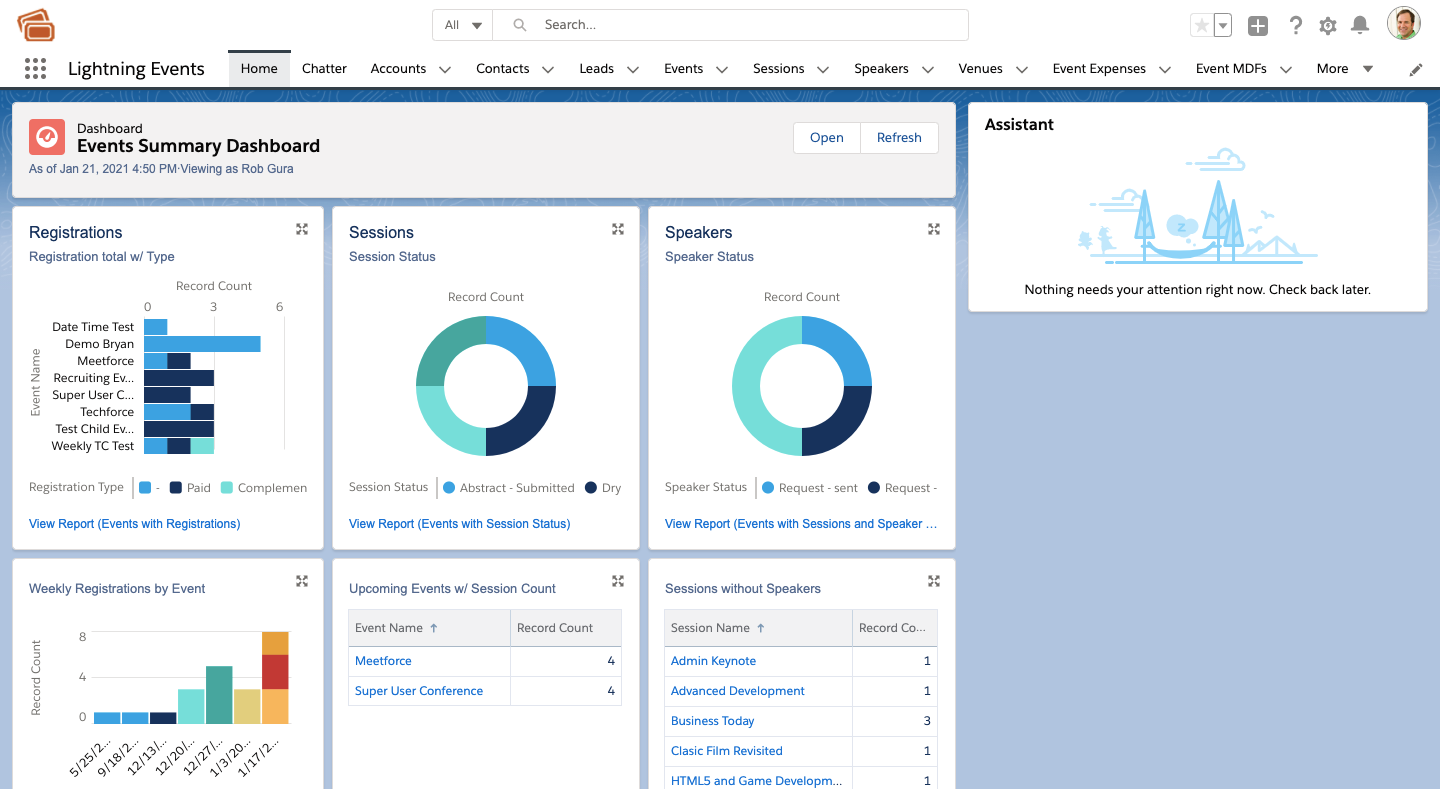Open Salesforce Help with the question mark icon
Viewport: 1440px width, 789px height.
click(x=1295, y=25)
